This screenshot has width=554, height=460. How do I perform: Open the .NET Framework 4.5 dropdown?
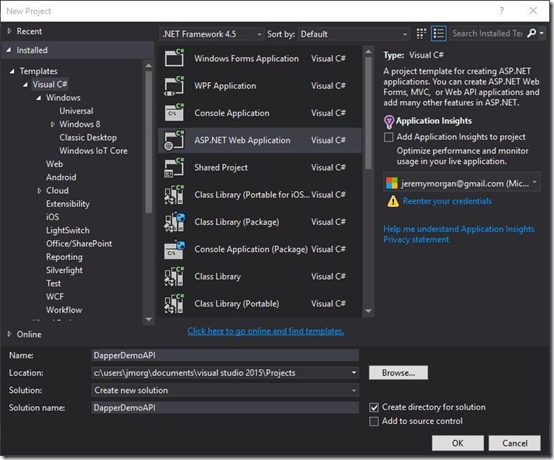click(x=212, y=34)
